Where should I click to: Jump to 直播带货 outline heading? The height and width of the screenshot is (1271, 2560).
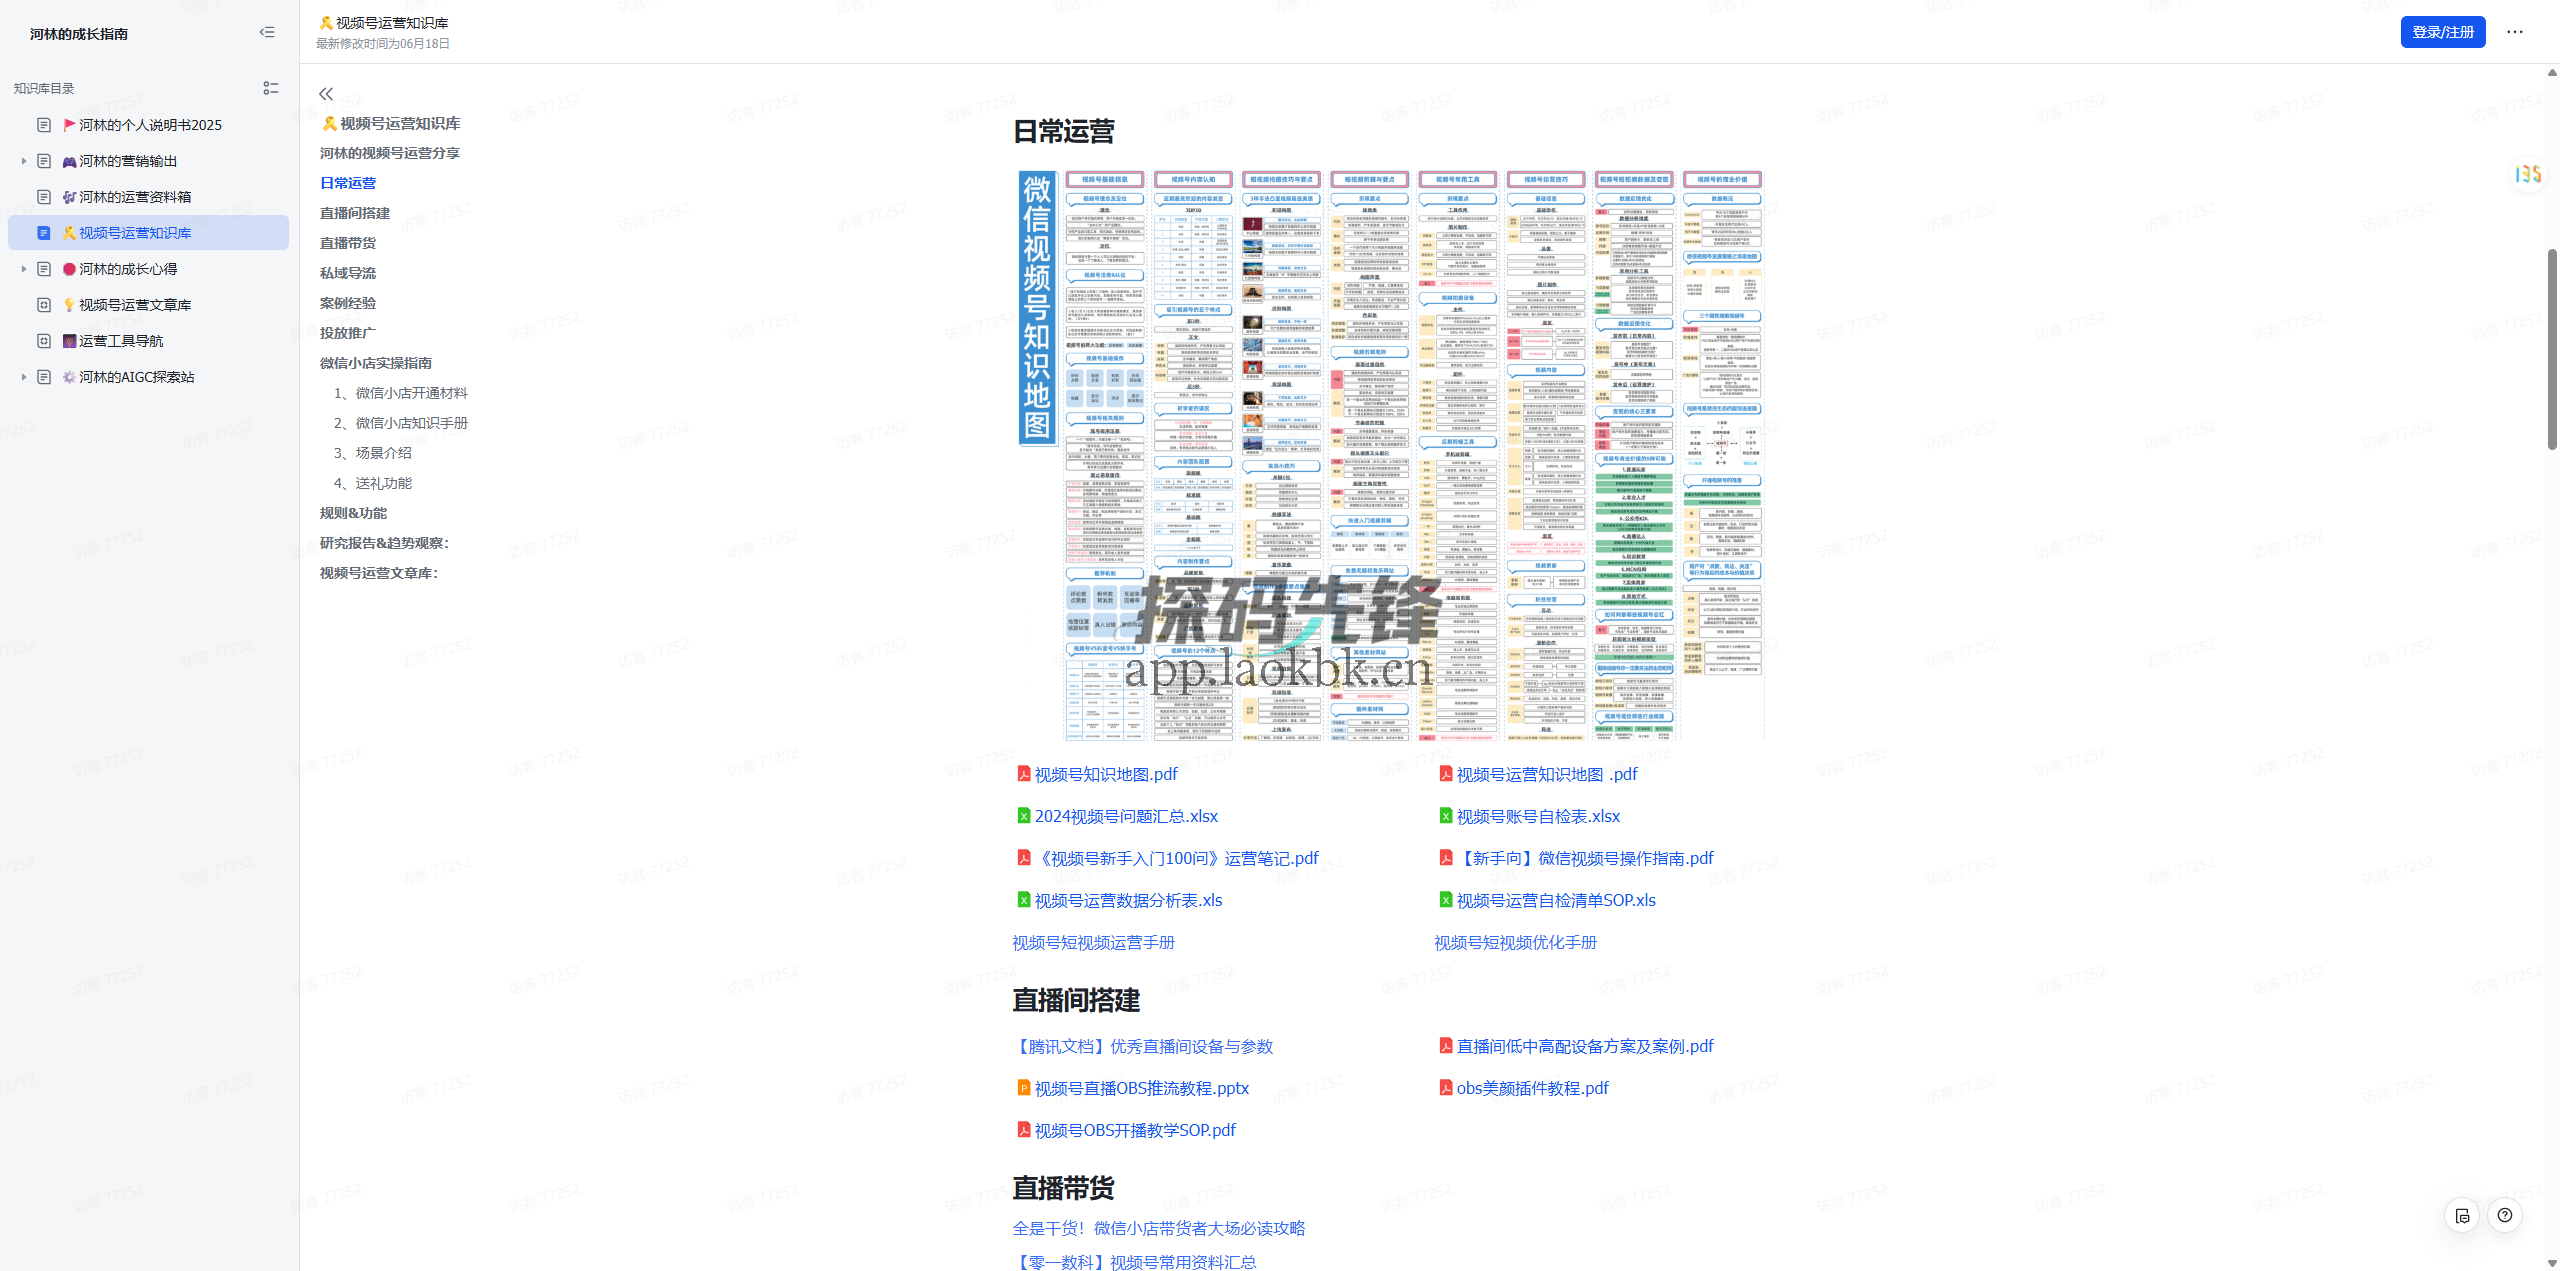coord(348,243)
